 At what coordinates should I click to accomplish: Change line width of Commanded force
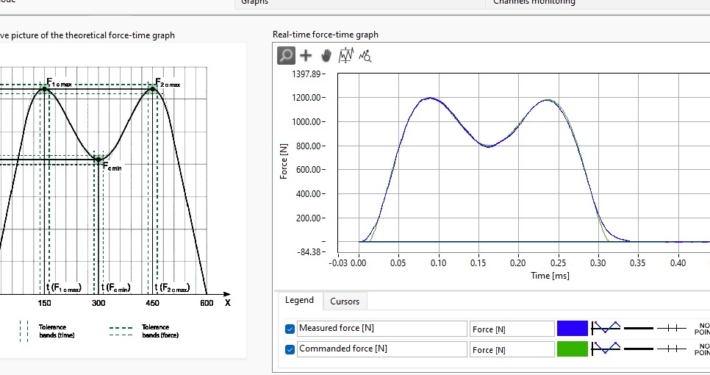tap(638, 349)
